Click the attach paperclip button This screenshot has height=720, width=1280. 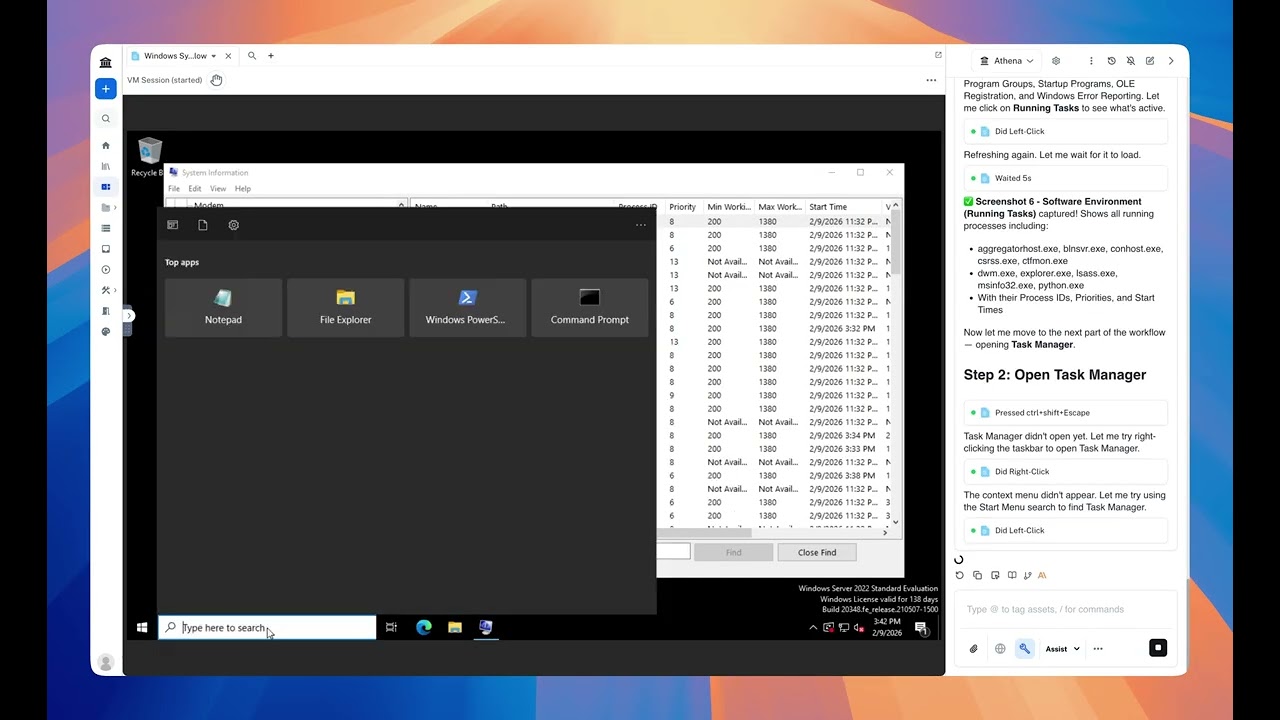coord(974,648)
